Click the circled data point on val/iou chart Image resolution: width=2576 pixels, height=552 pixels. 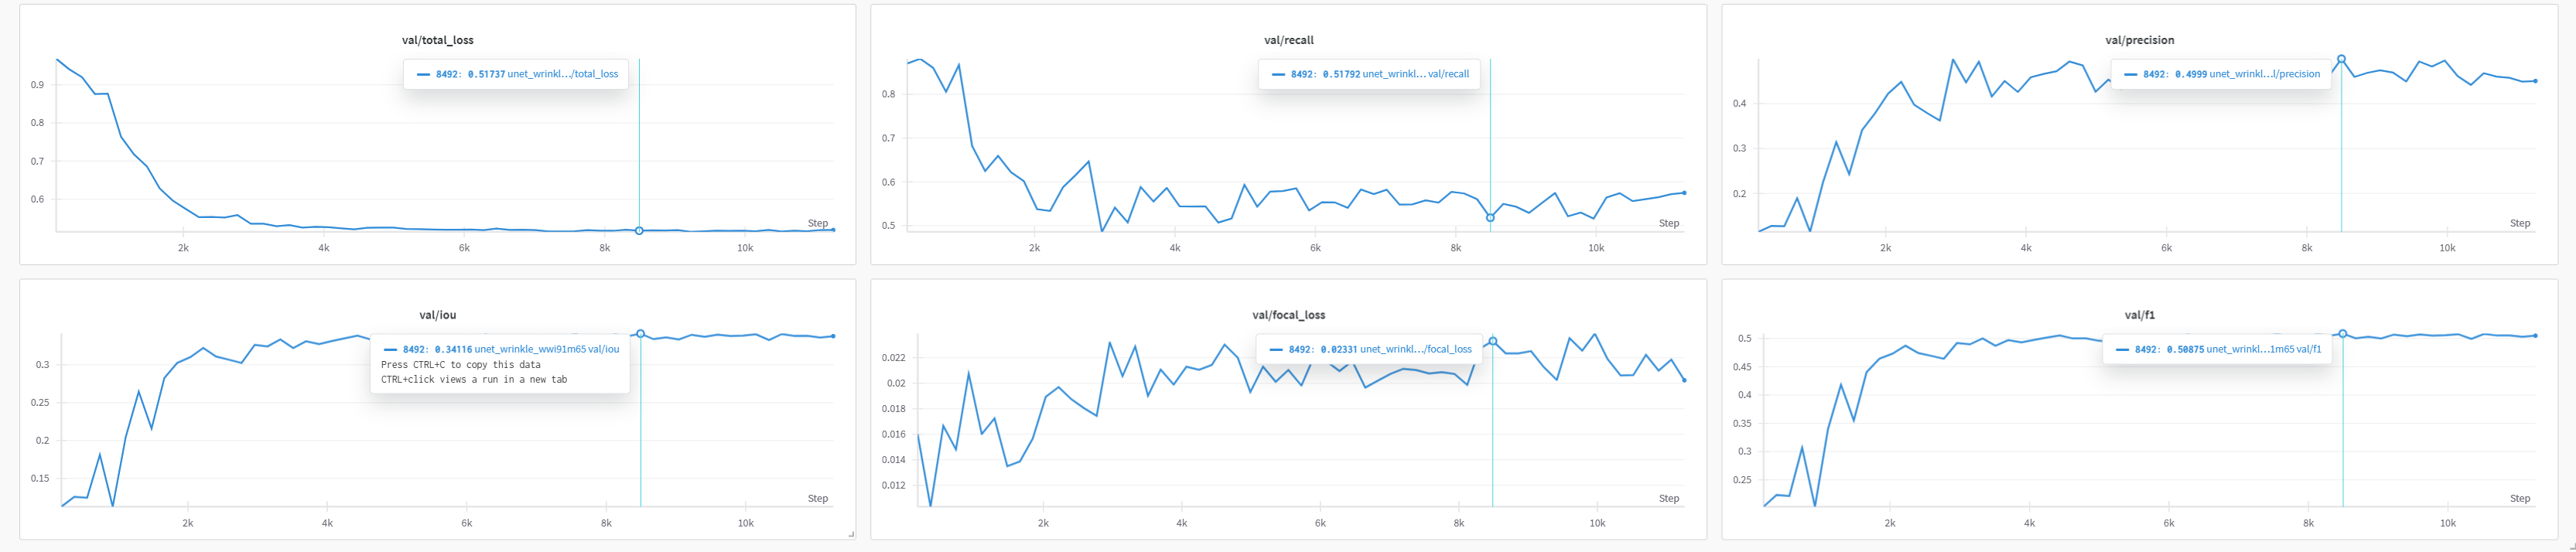pos(640,334)
